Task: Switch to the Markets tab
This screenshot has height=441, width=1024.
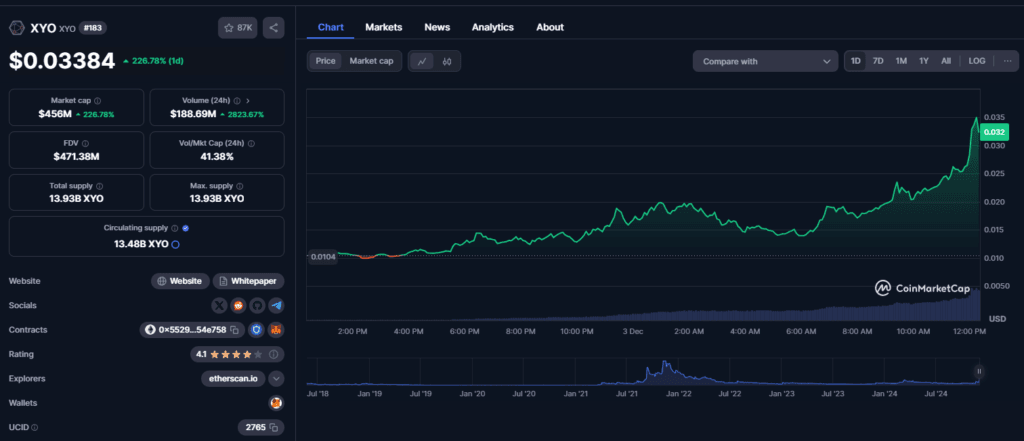Action: click(x=383, y=27)
